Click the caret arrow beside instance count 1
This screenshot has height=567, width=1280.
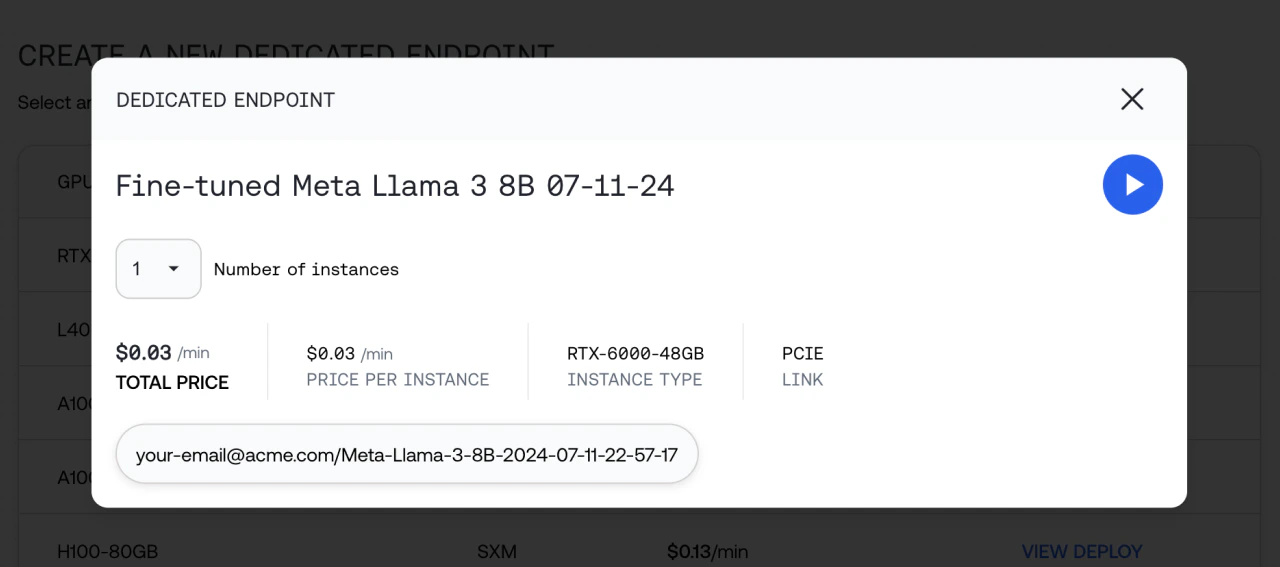pyautogui.click(x=174, y=269)
